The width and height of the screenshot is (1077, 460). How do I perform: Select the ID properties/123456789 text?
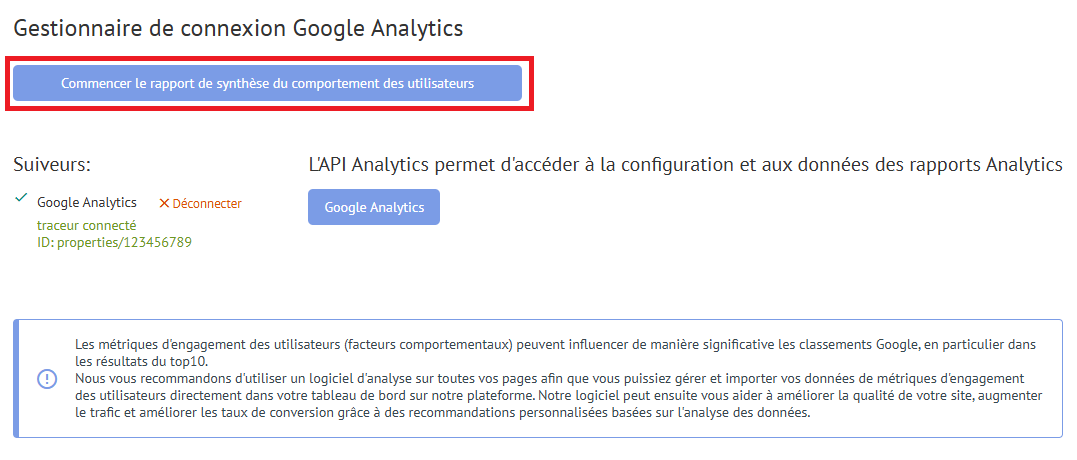tap(114, 242)
